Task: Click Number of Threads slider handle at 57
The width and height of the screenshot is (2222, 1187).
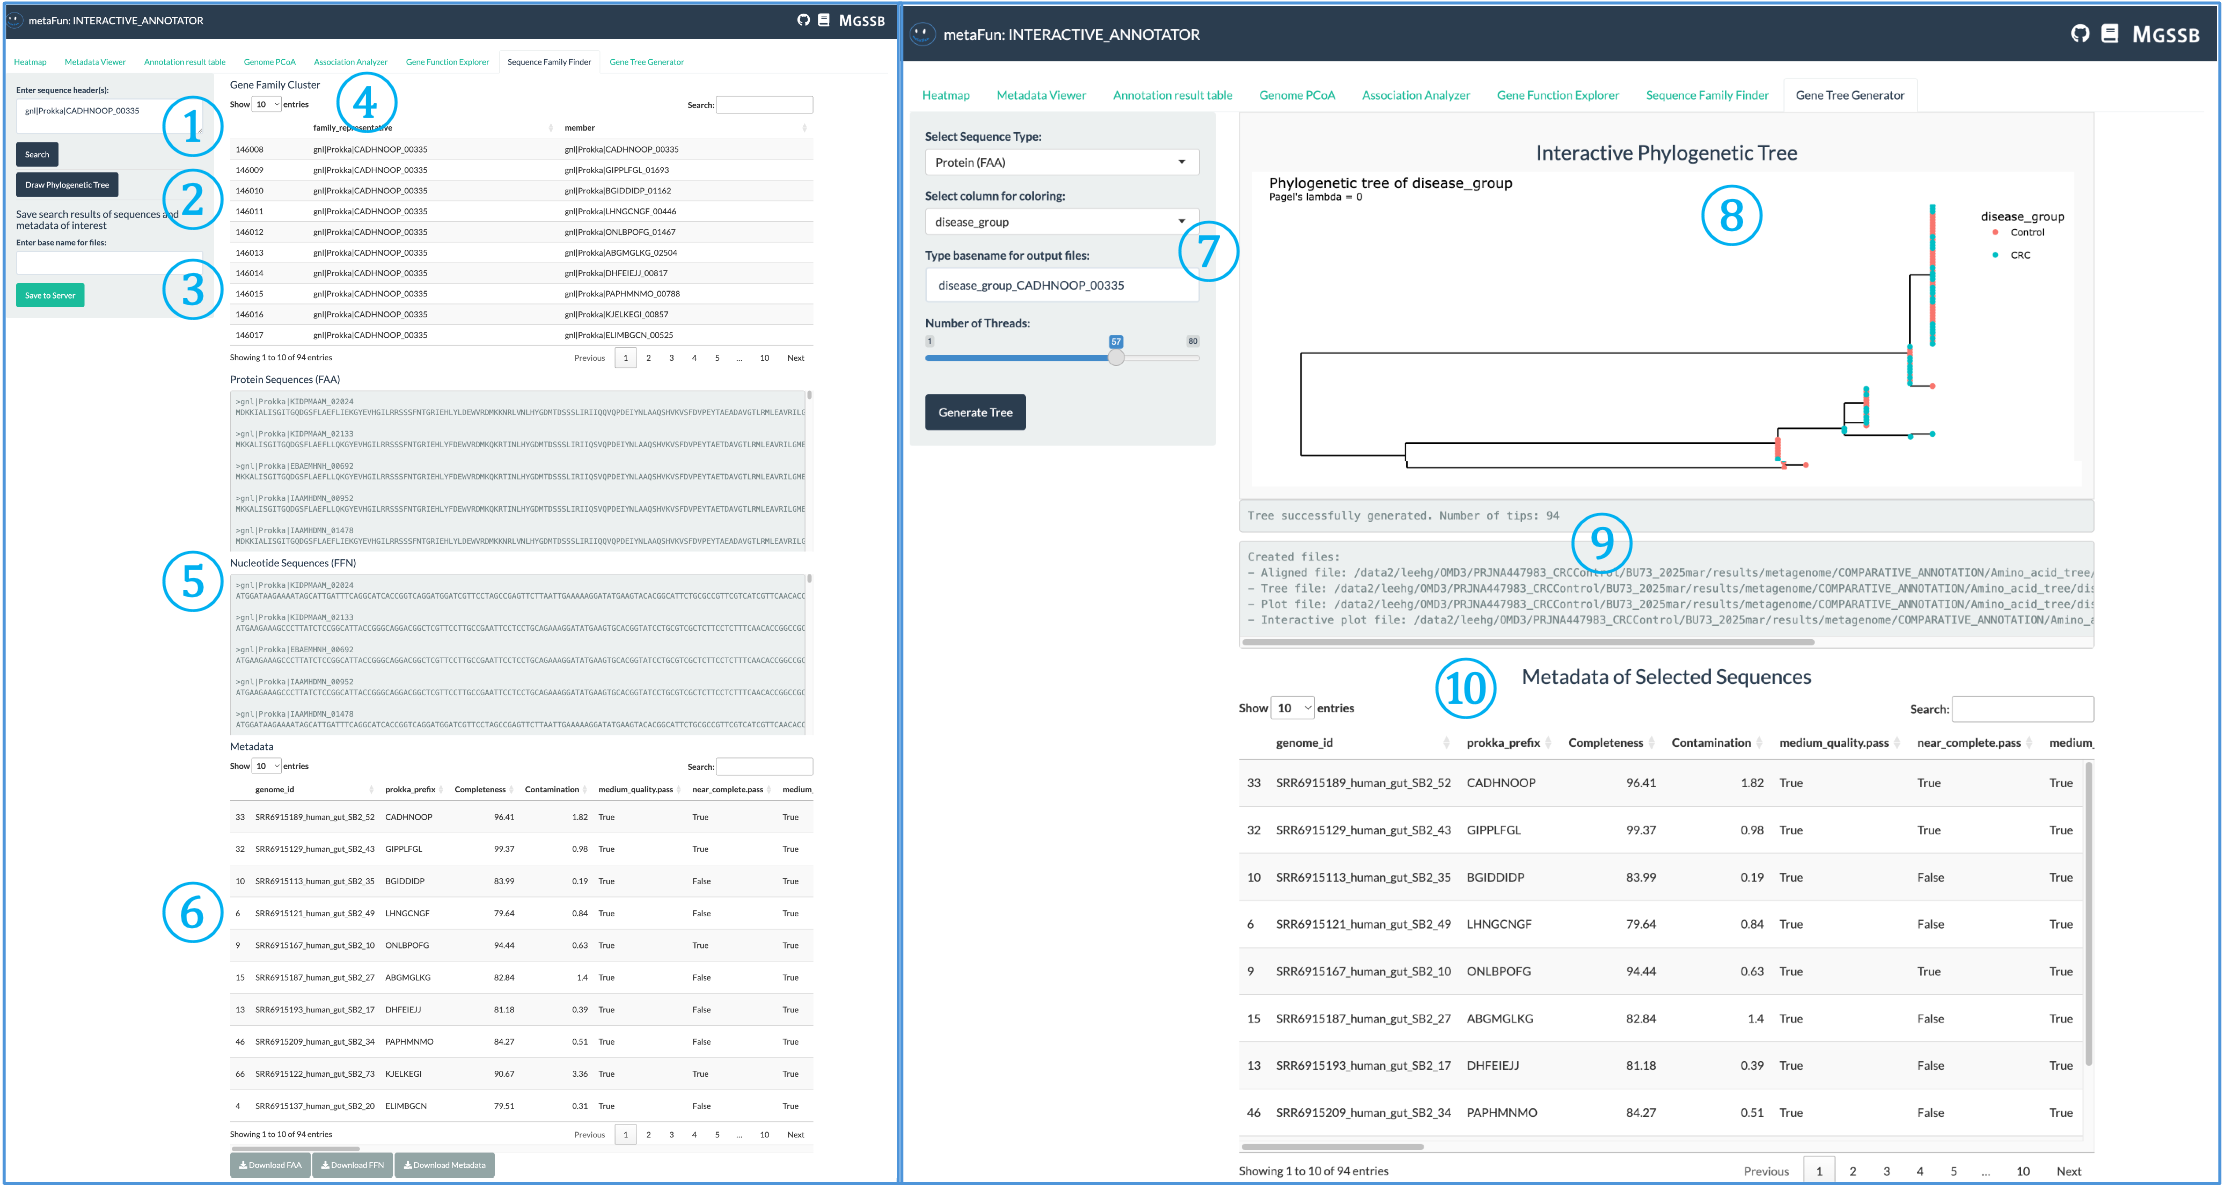Action: pyautogui.click(x=1116, y=357)
